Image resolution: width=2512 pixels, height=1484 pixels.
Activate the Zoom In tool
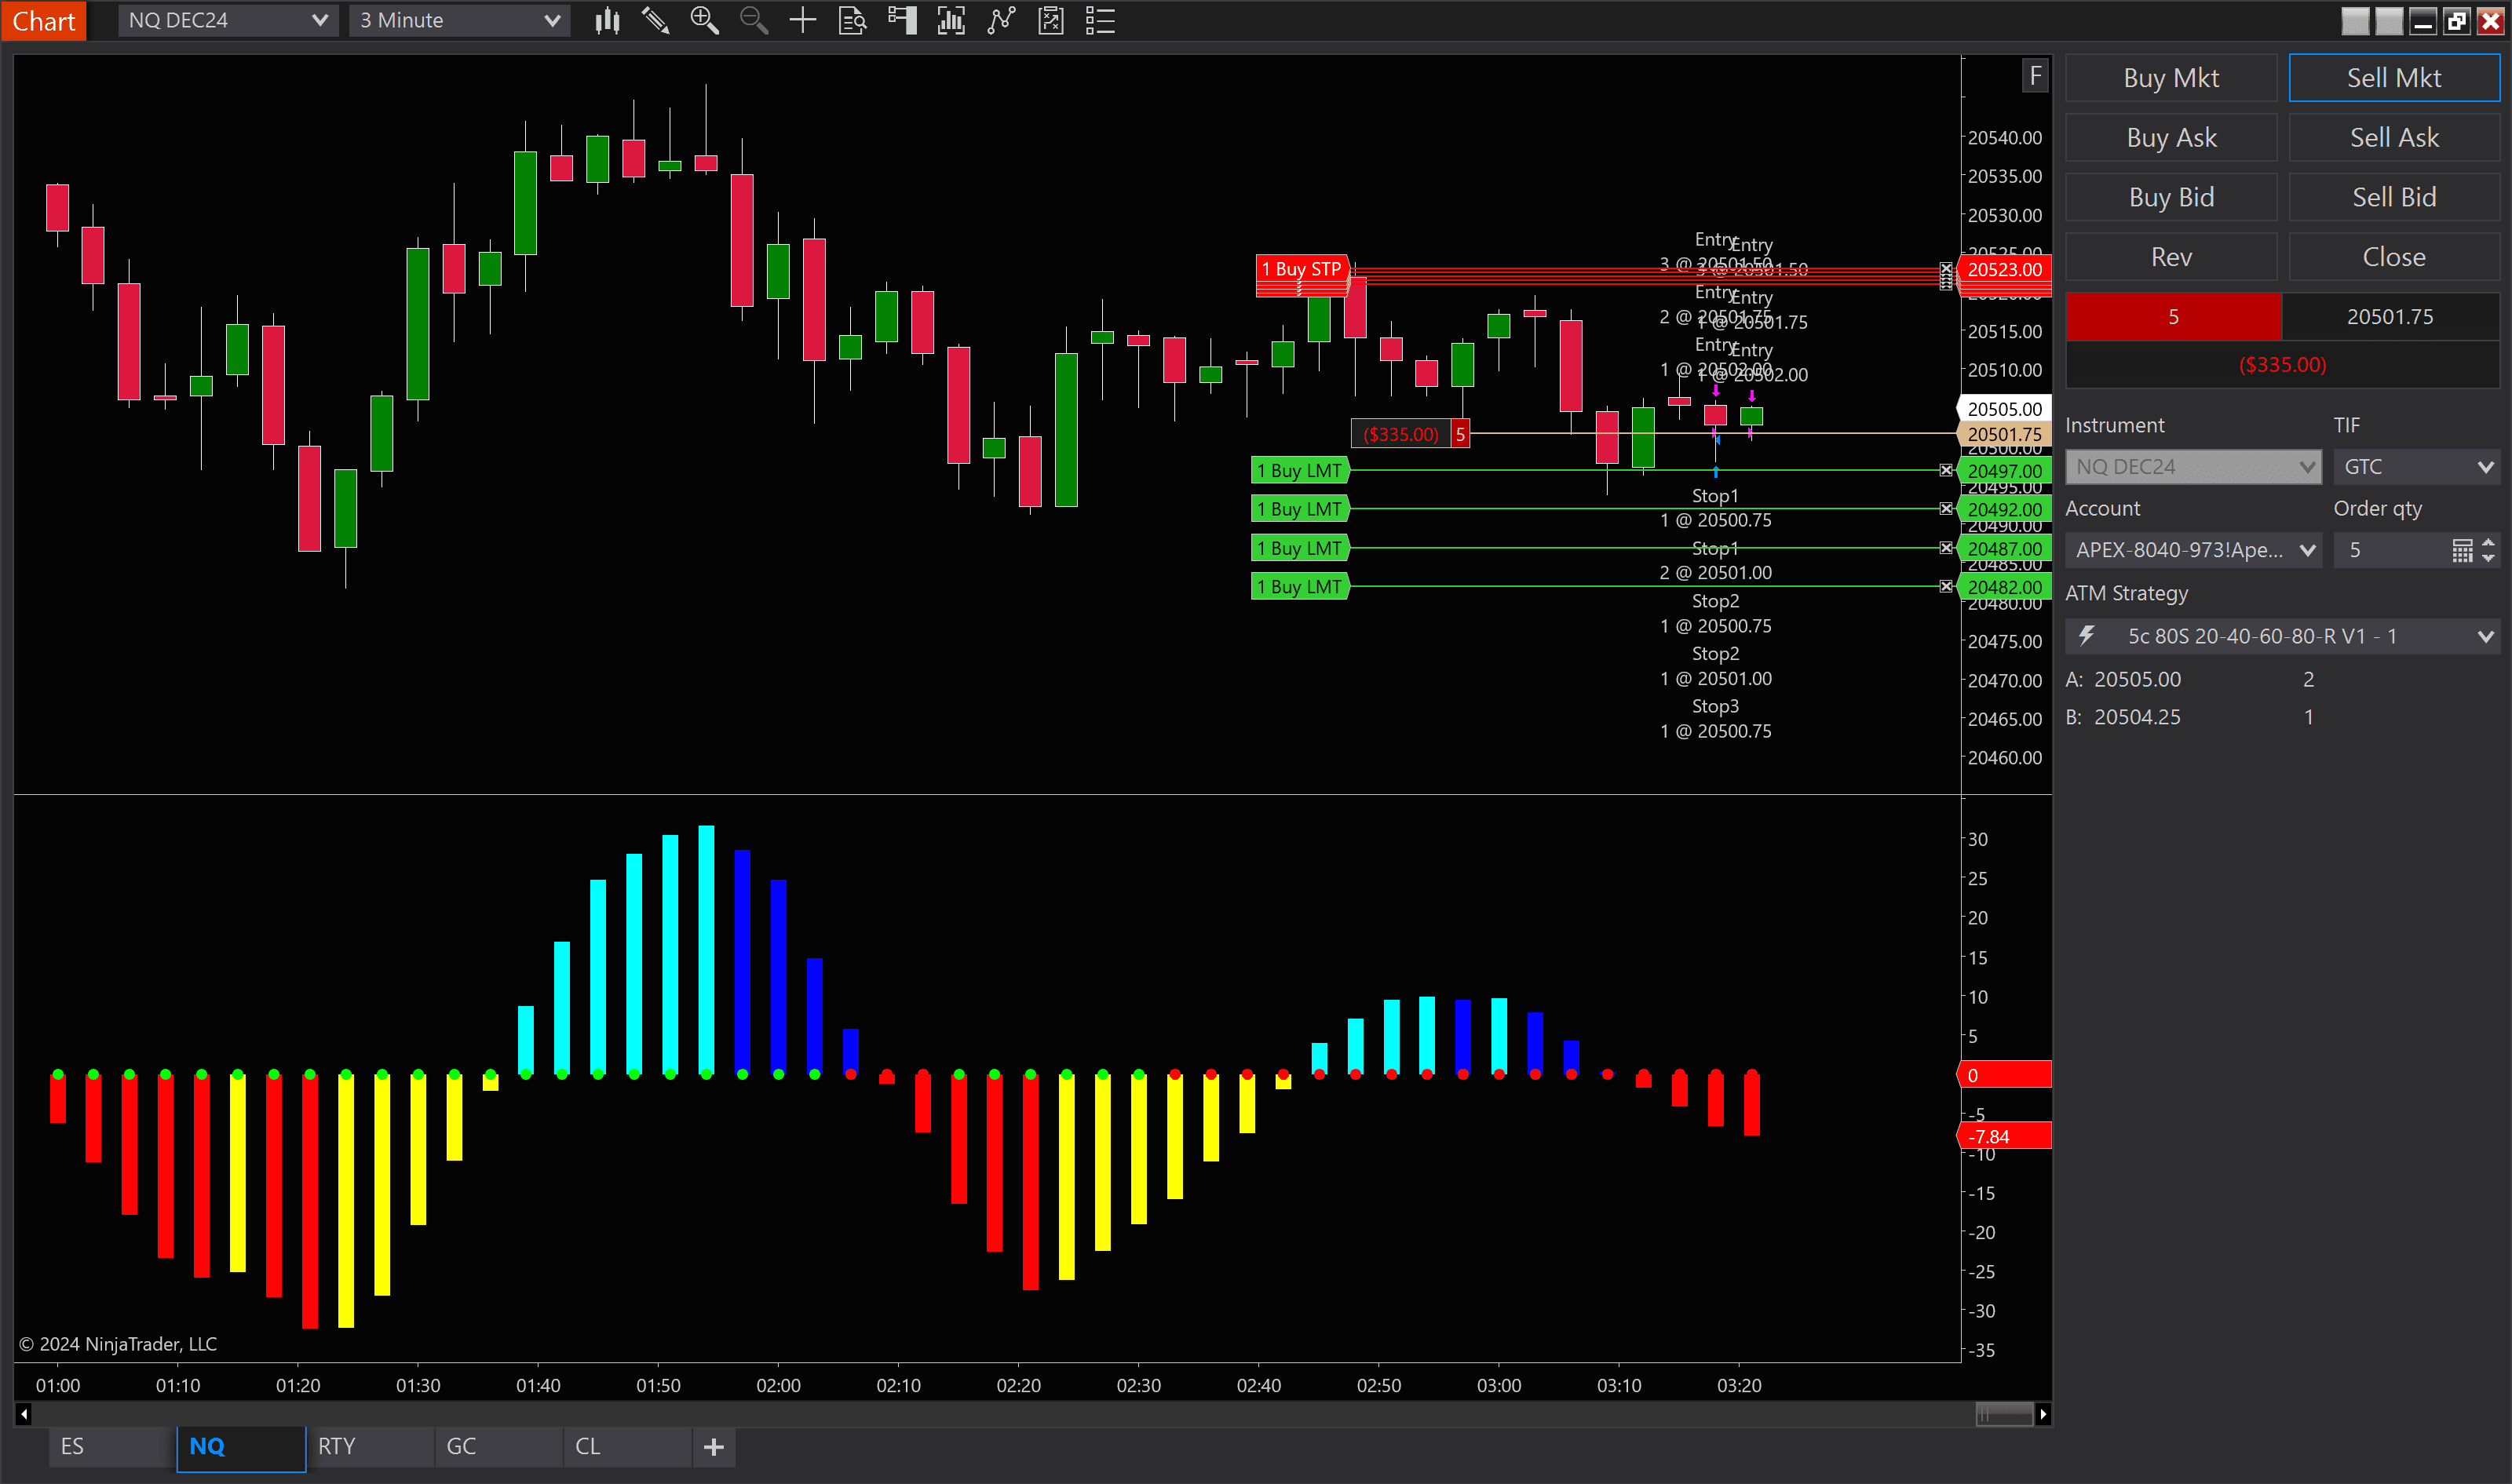coord(705,20)
